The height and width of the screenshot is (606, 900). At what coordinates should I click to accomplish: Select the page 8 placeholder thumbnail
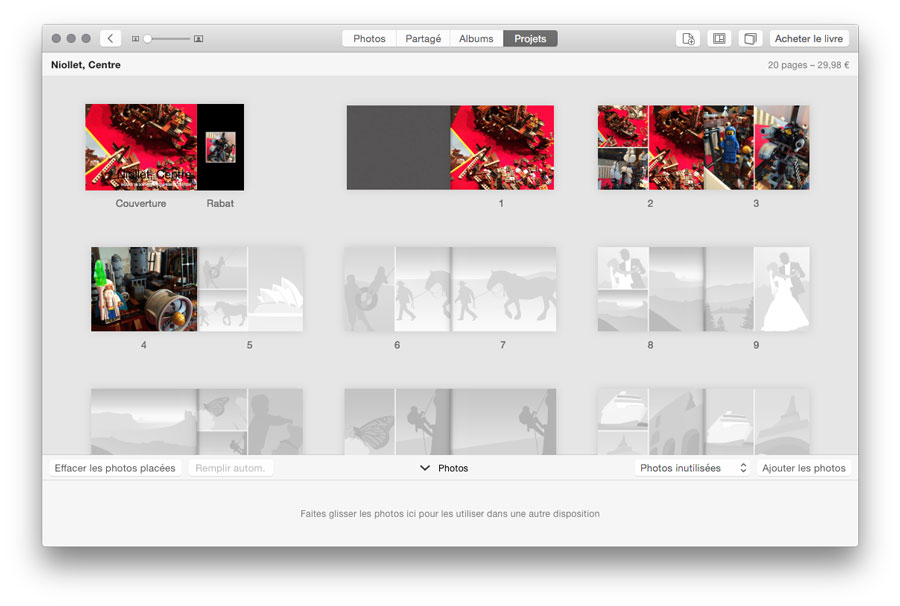(650, 289)
